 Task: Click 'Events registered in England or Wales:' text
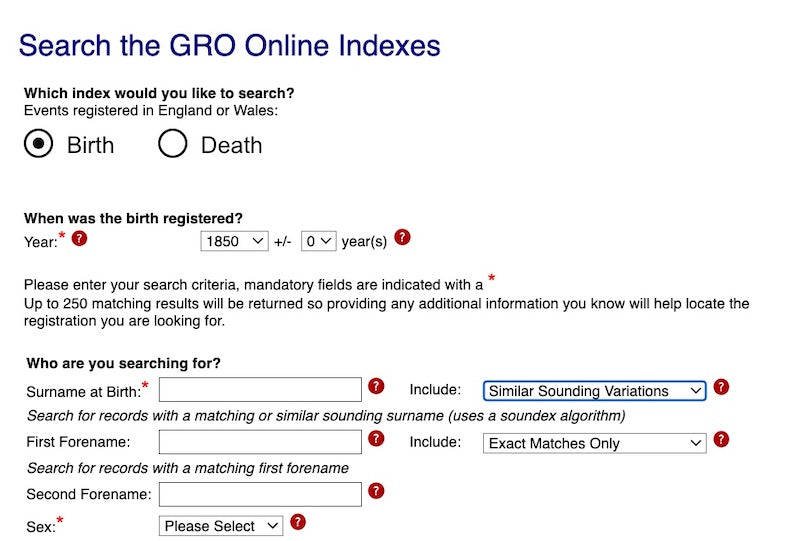pyautogui.click(x=151, y=111)
